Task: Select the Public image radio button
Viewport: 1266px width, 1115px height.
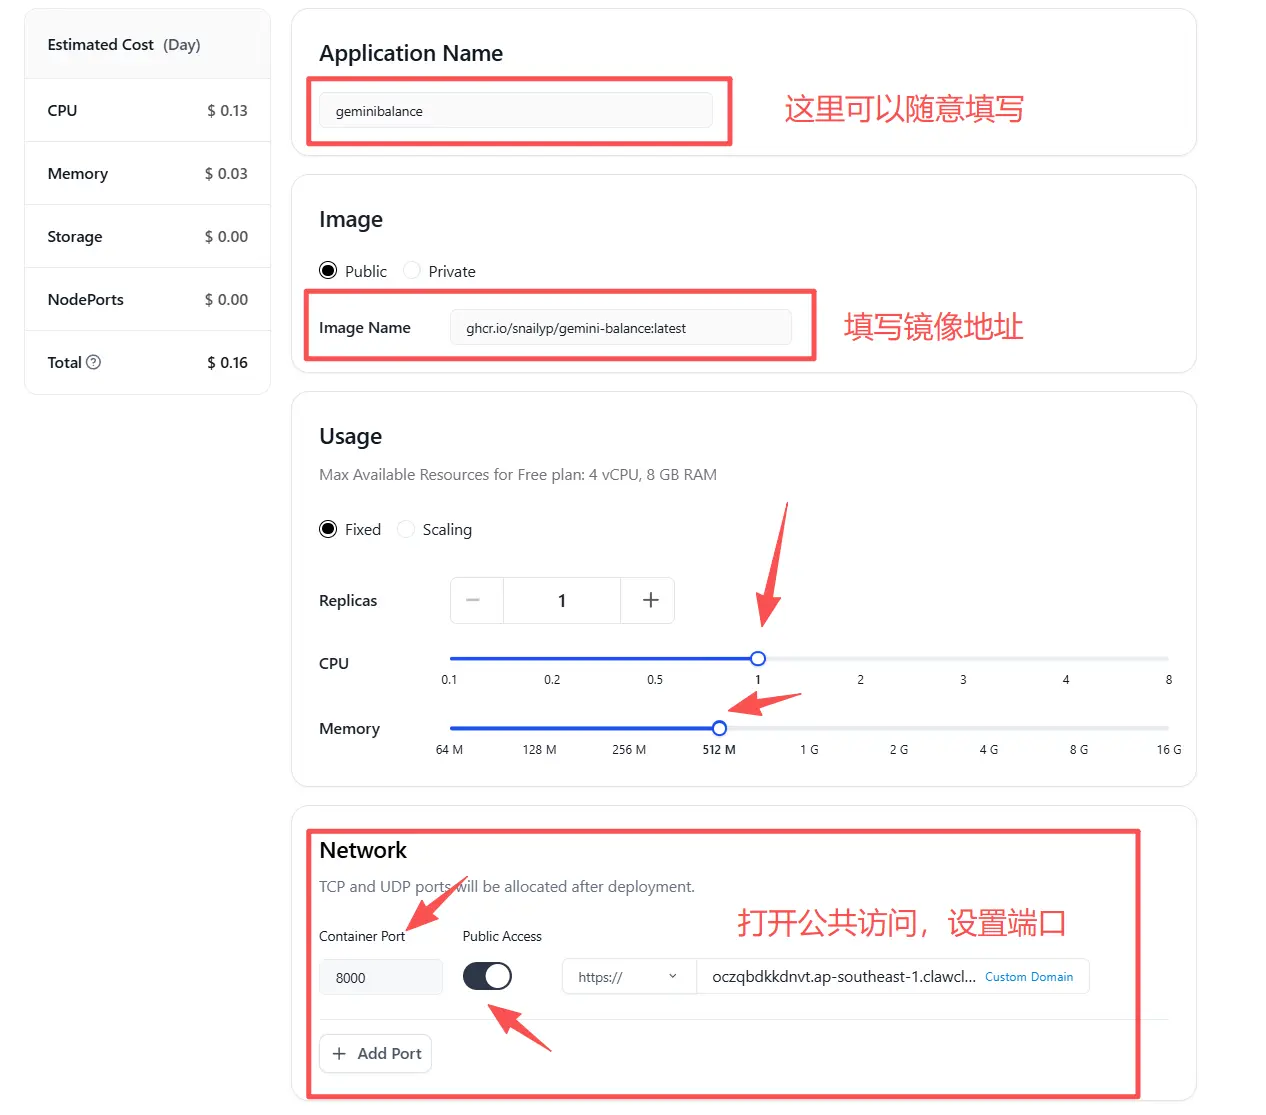Action: tap(328, 270)
